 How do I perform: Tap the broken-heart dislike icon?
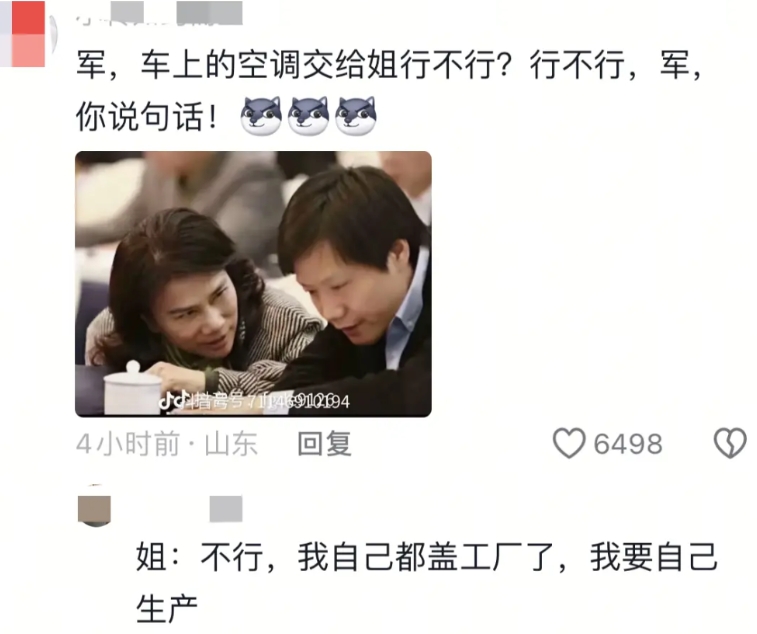click(729, 442)
